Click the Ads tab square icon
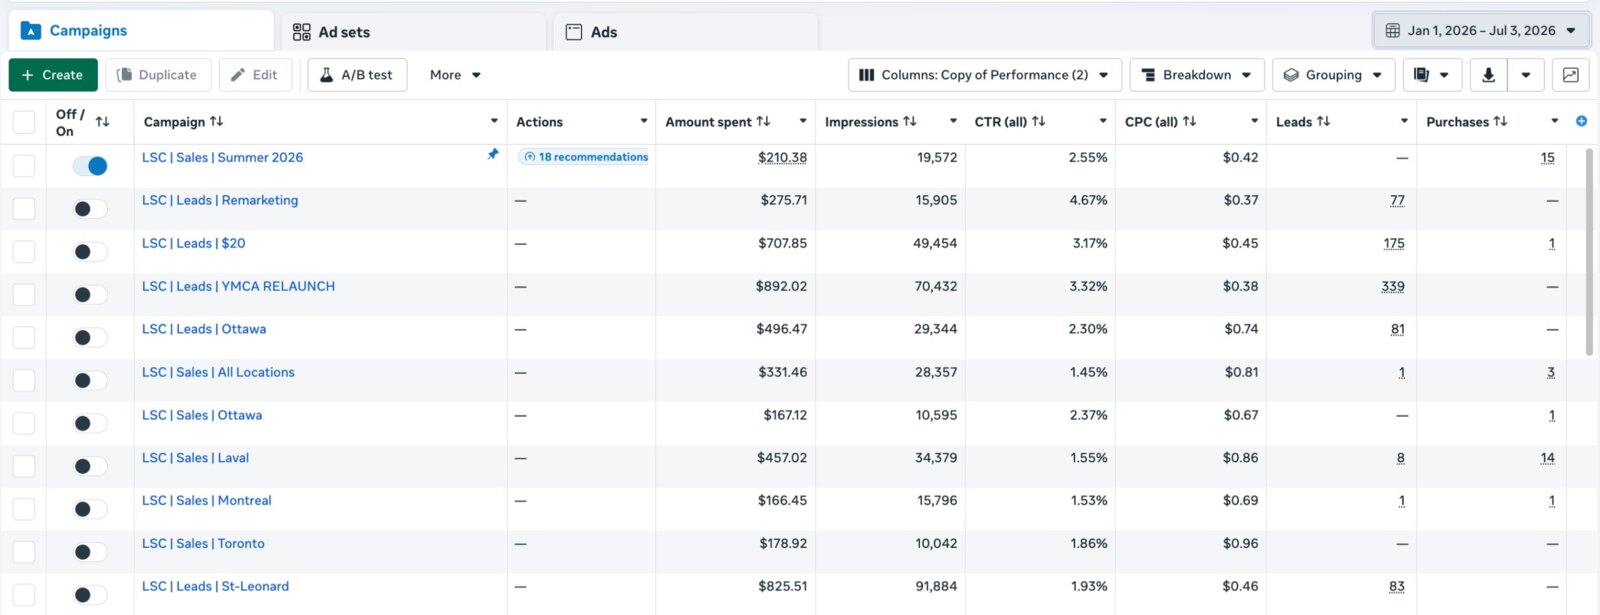 tap(574, 32)
